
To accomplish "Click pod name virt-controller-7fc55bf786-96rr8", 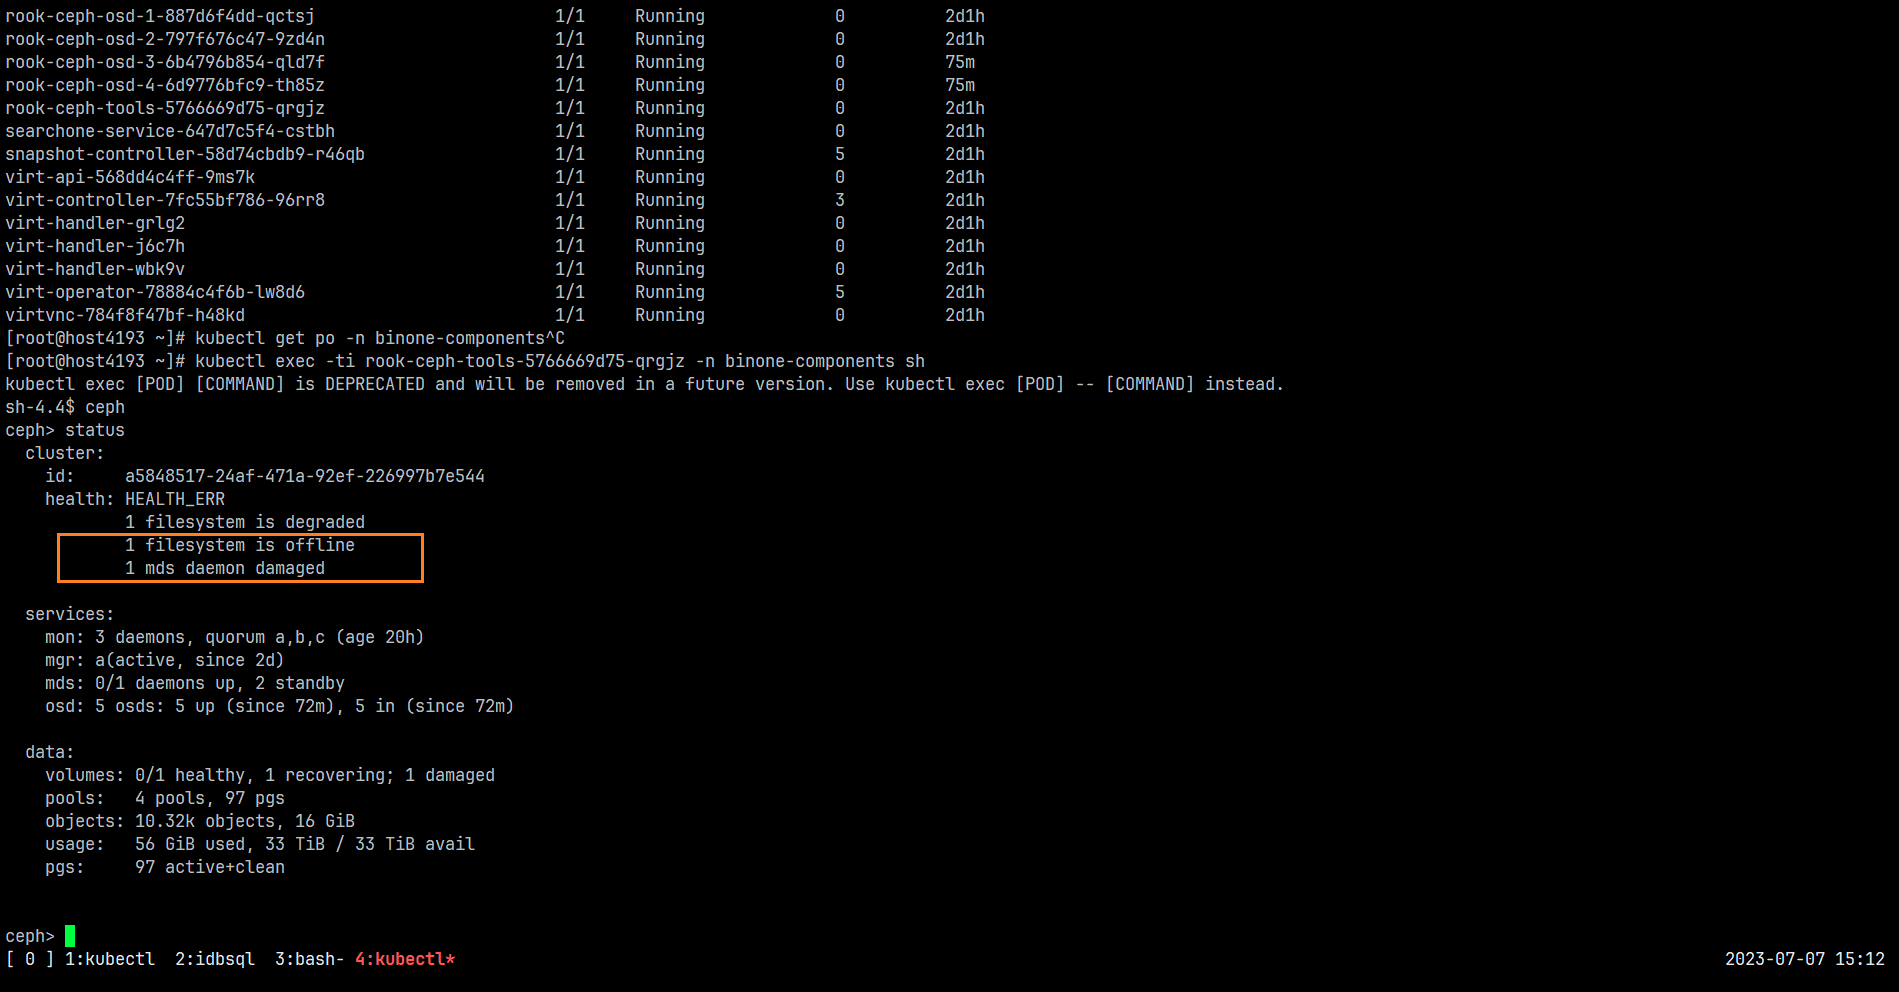I will [x=165, y=200].
